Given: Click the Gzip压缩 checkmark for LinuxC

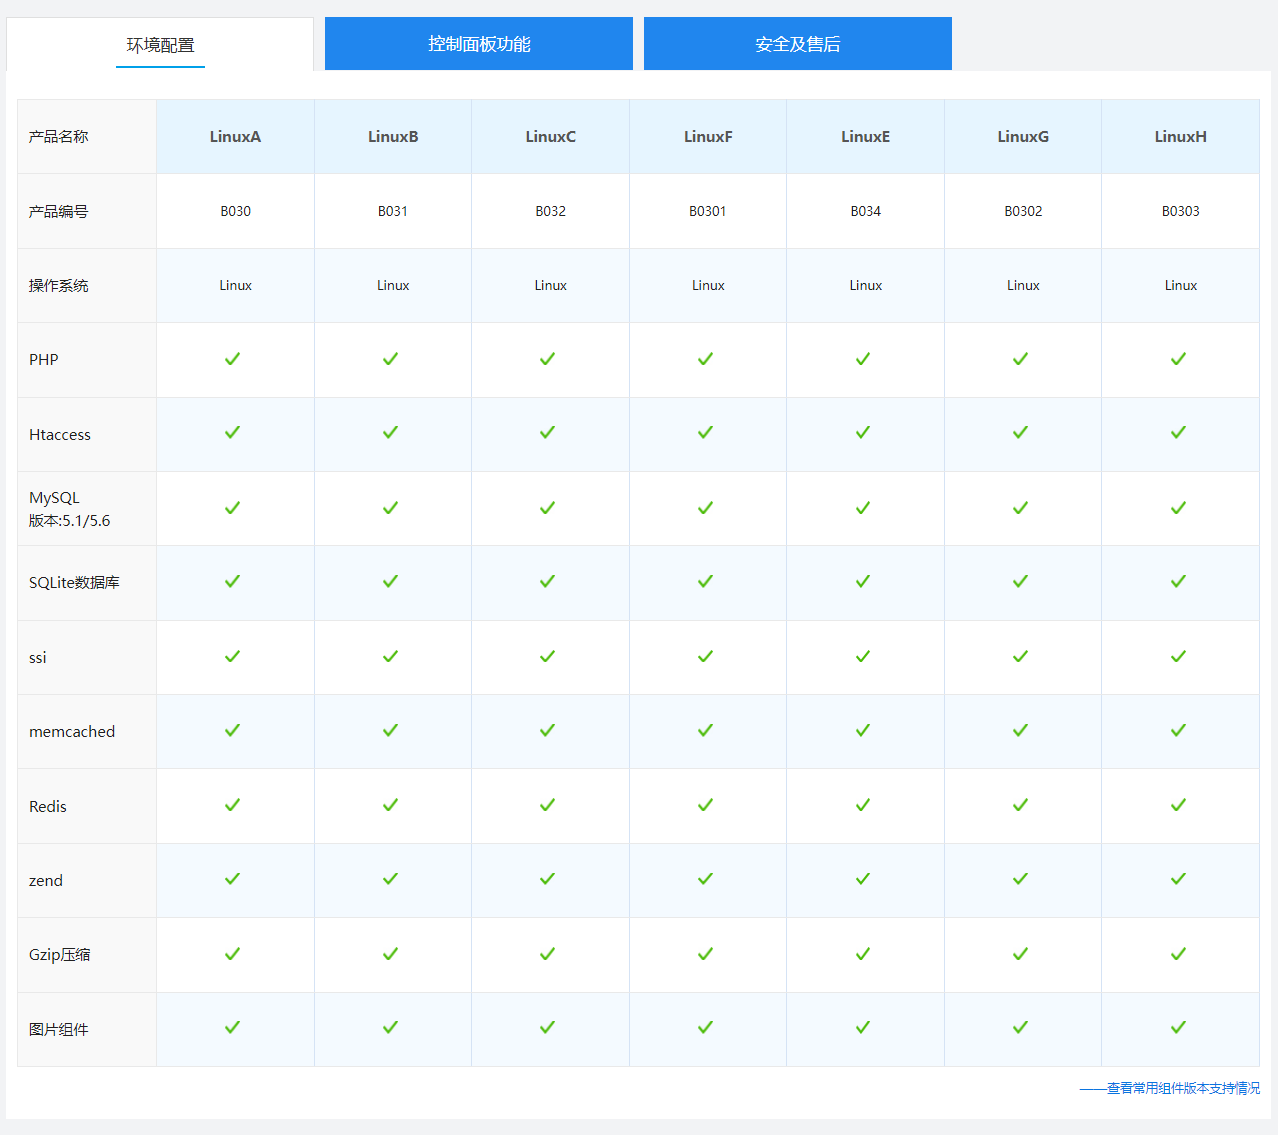Looking at the screenshot, I should click(x=548, y=954).
